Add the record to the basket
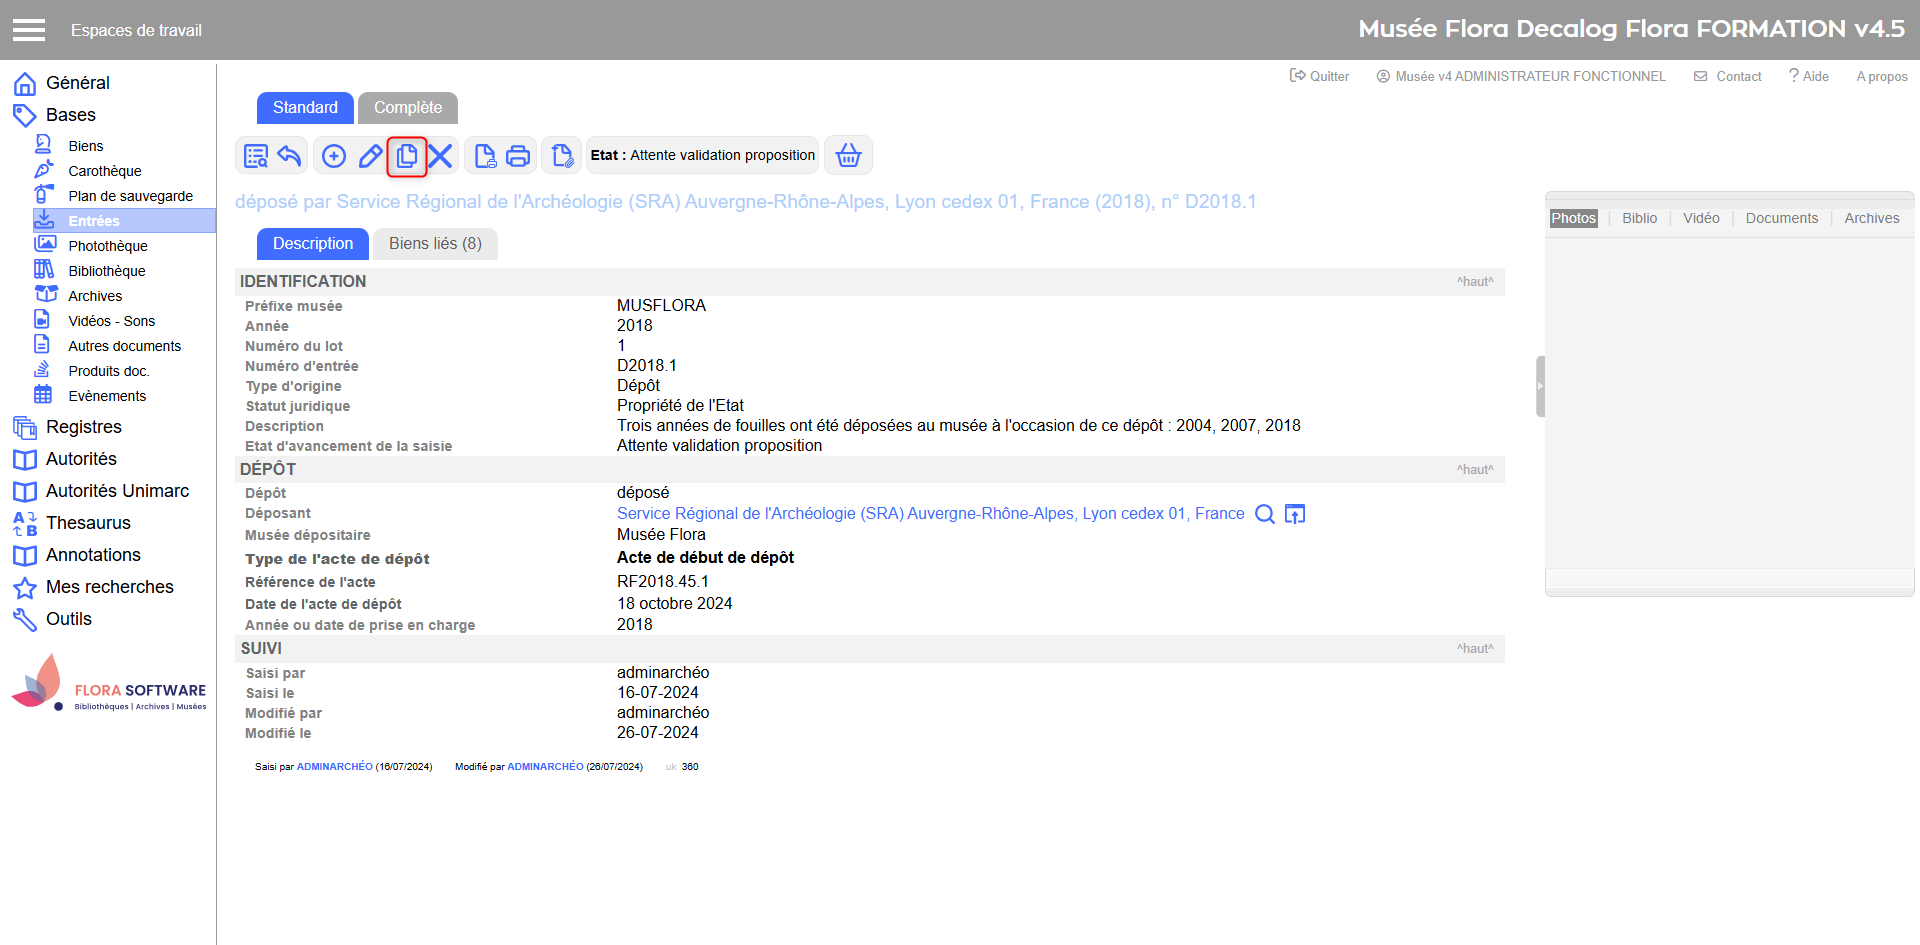The image size is (1920, 945). tap(848, 156)
